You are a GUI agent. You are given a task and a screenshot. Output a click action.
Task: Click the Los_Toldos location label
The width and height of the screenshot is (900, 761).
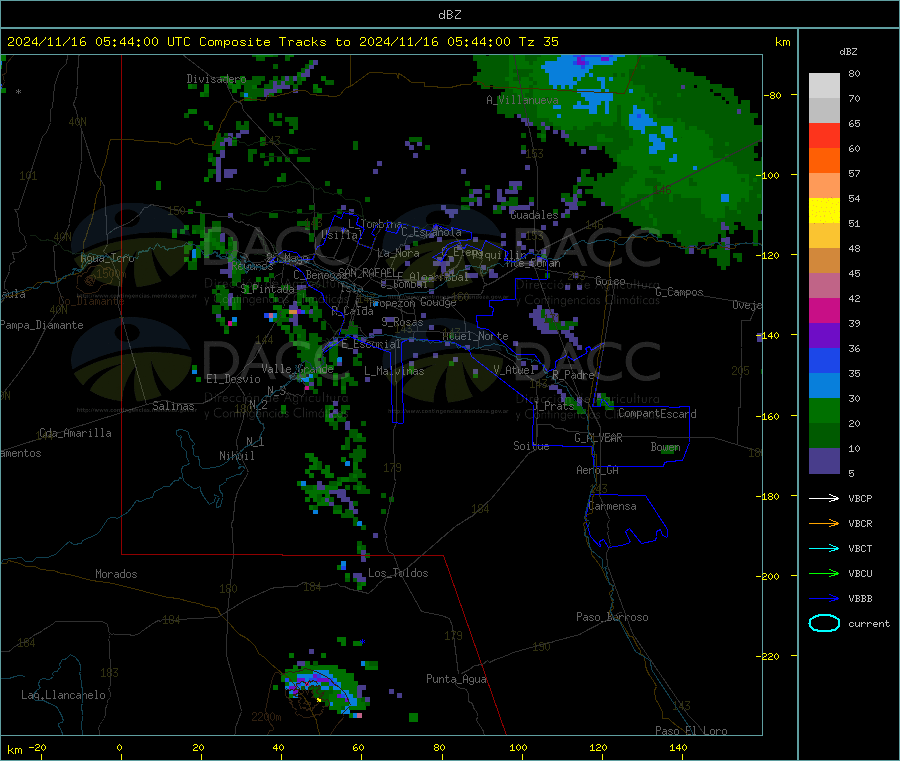398,573
